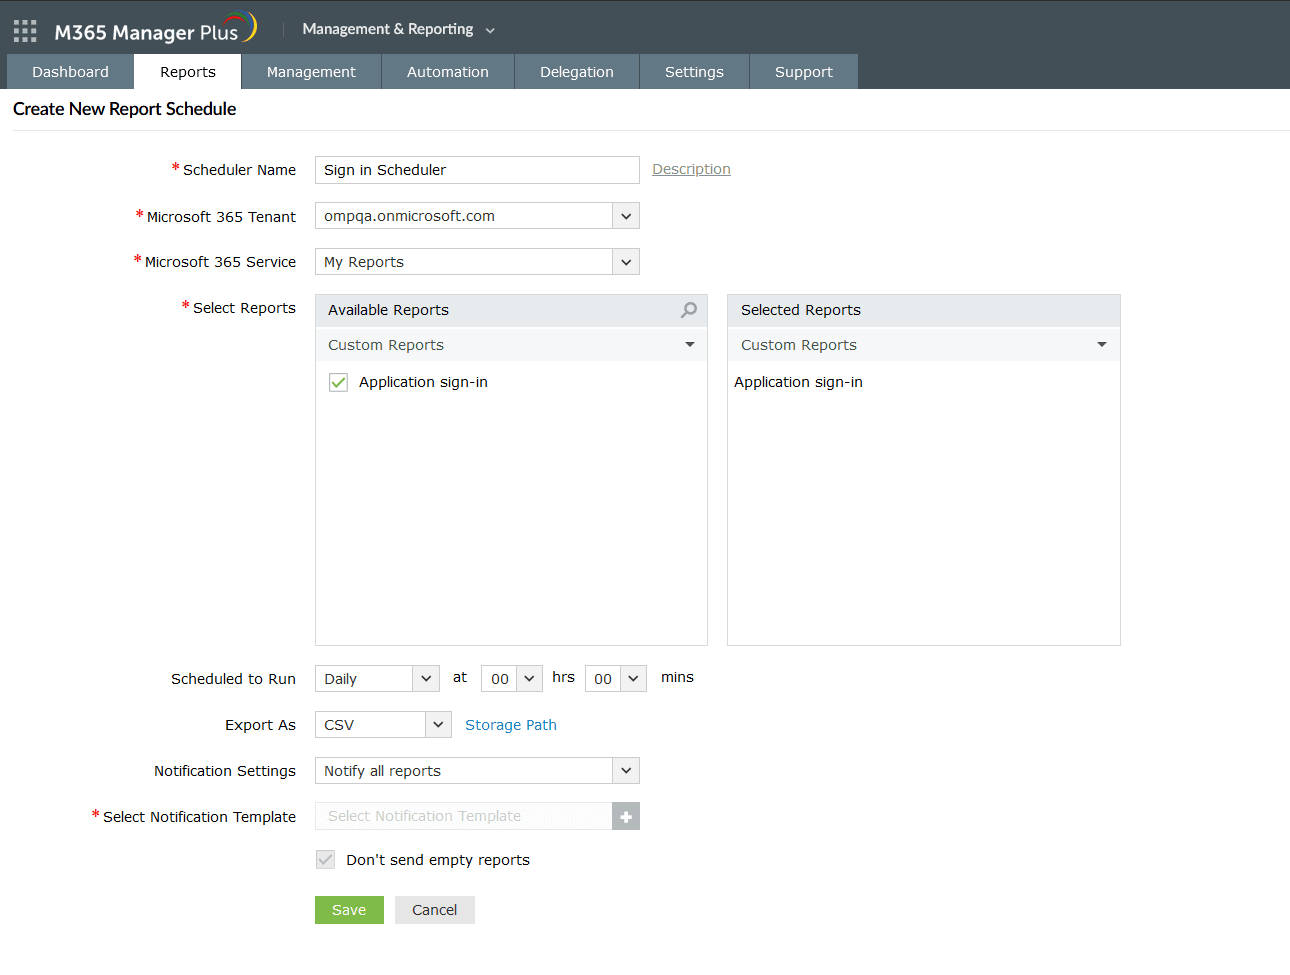Image resolution: width=1290 pixels, height=975 pixels.
Task: Open the Management & Reporting module dropdown
Action: [399, 30]
